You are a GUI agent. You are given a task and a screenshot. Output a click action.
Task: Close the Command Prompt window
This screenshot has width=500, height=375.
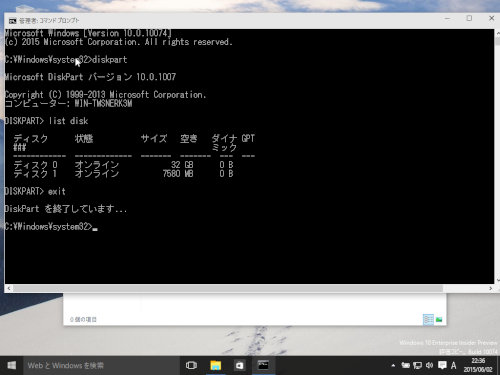[491, 18]
